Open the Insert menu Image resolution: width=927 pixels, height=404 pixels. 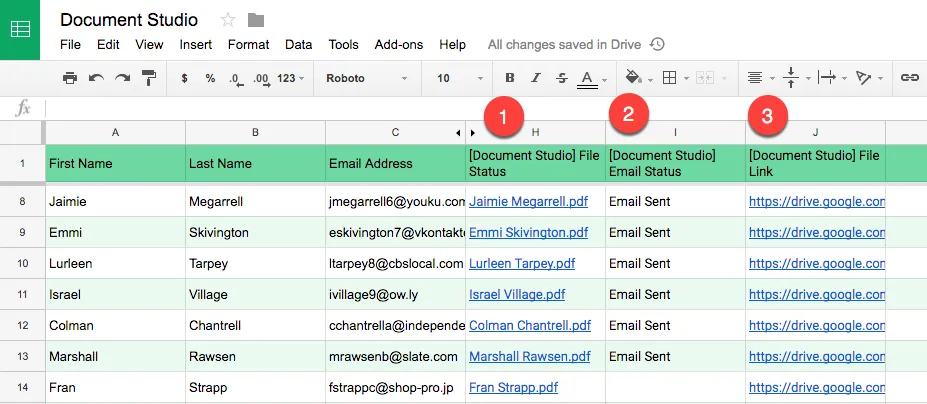pos(196,44)
